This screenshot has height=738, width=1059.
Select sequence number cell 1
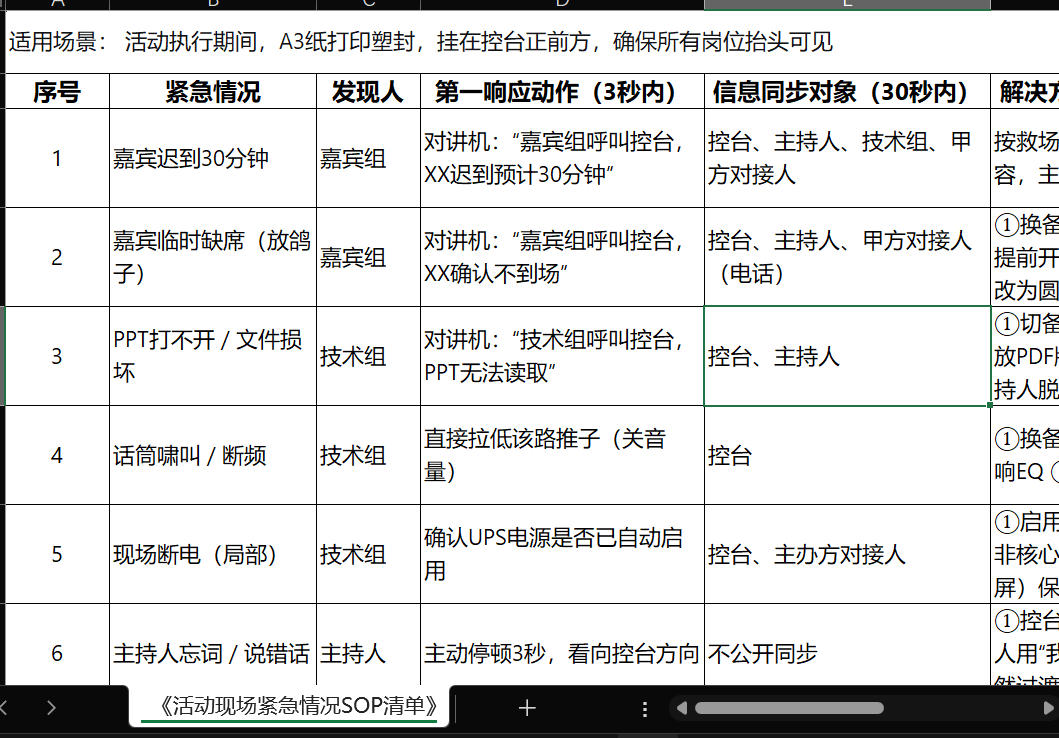coord(57,158)
